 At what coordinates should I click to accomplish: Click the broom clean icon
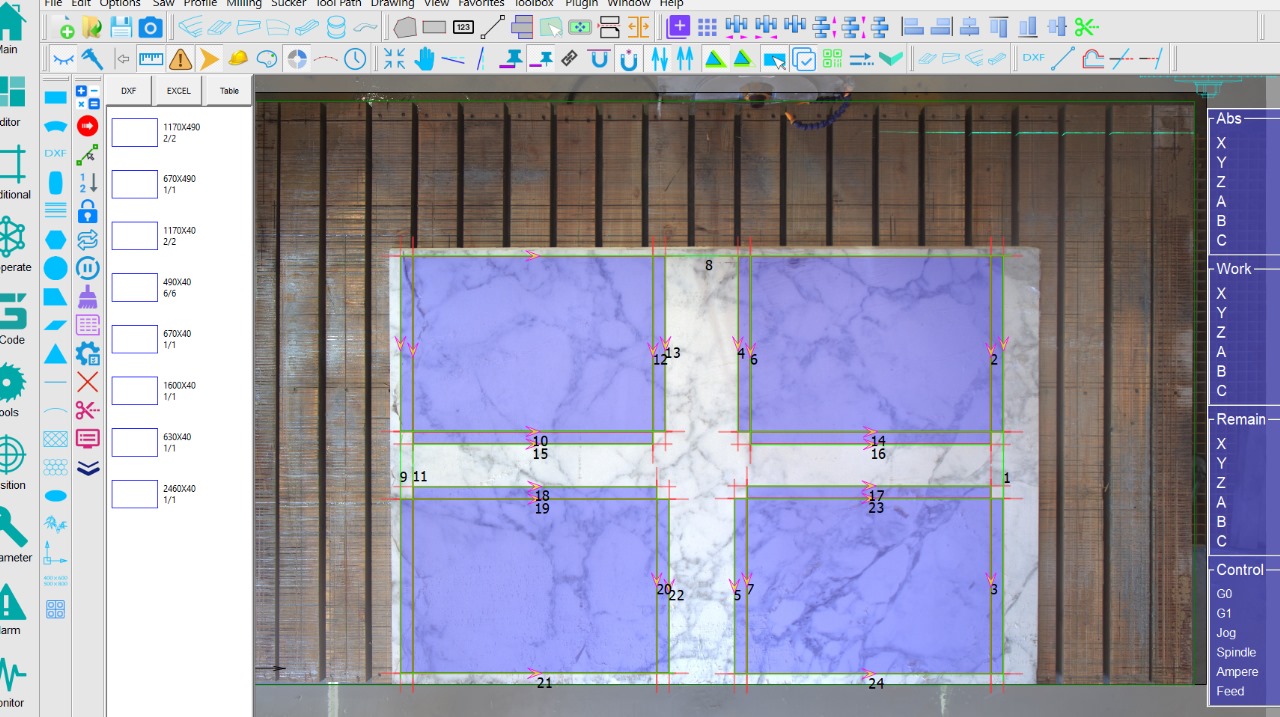point(88,297)
